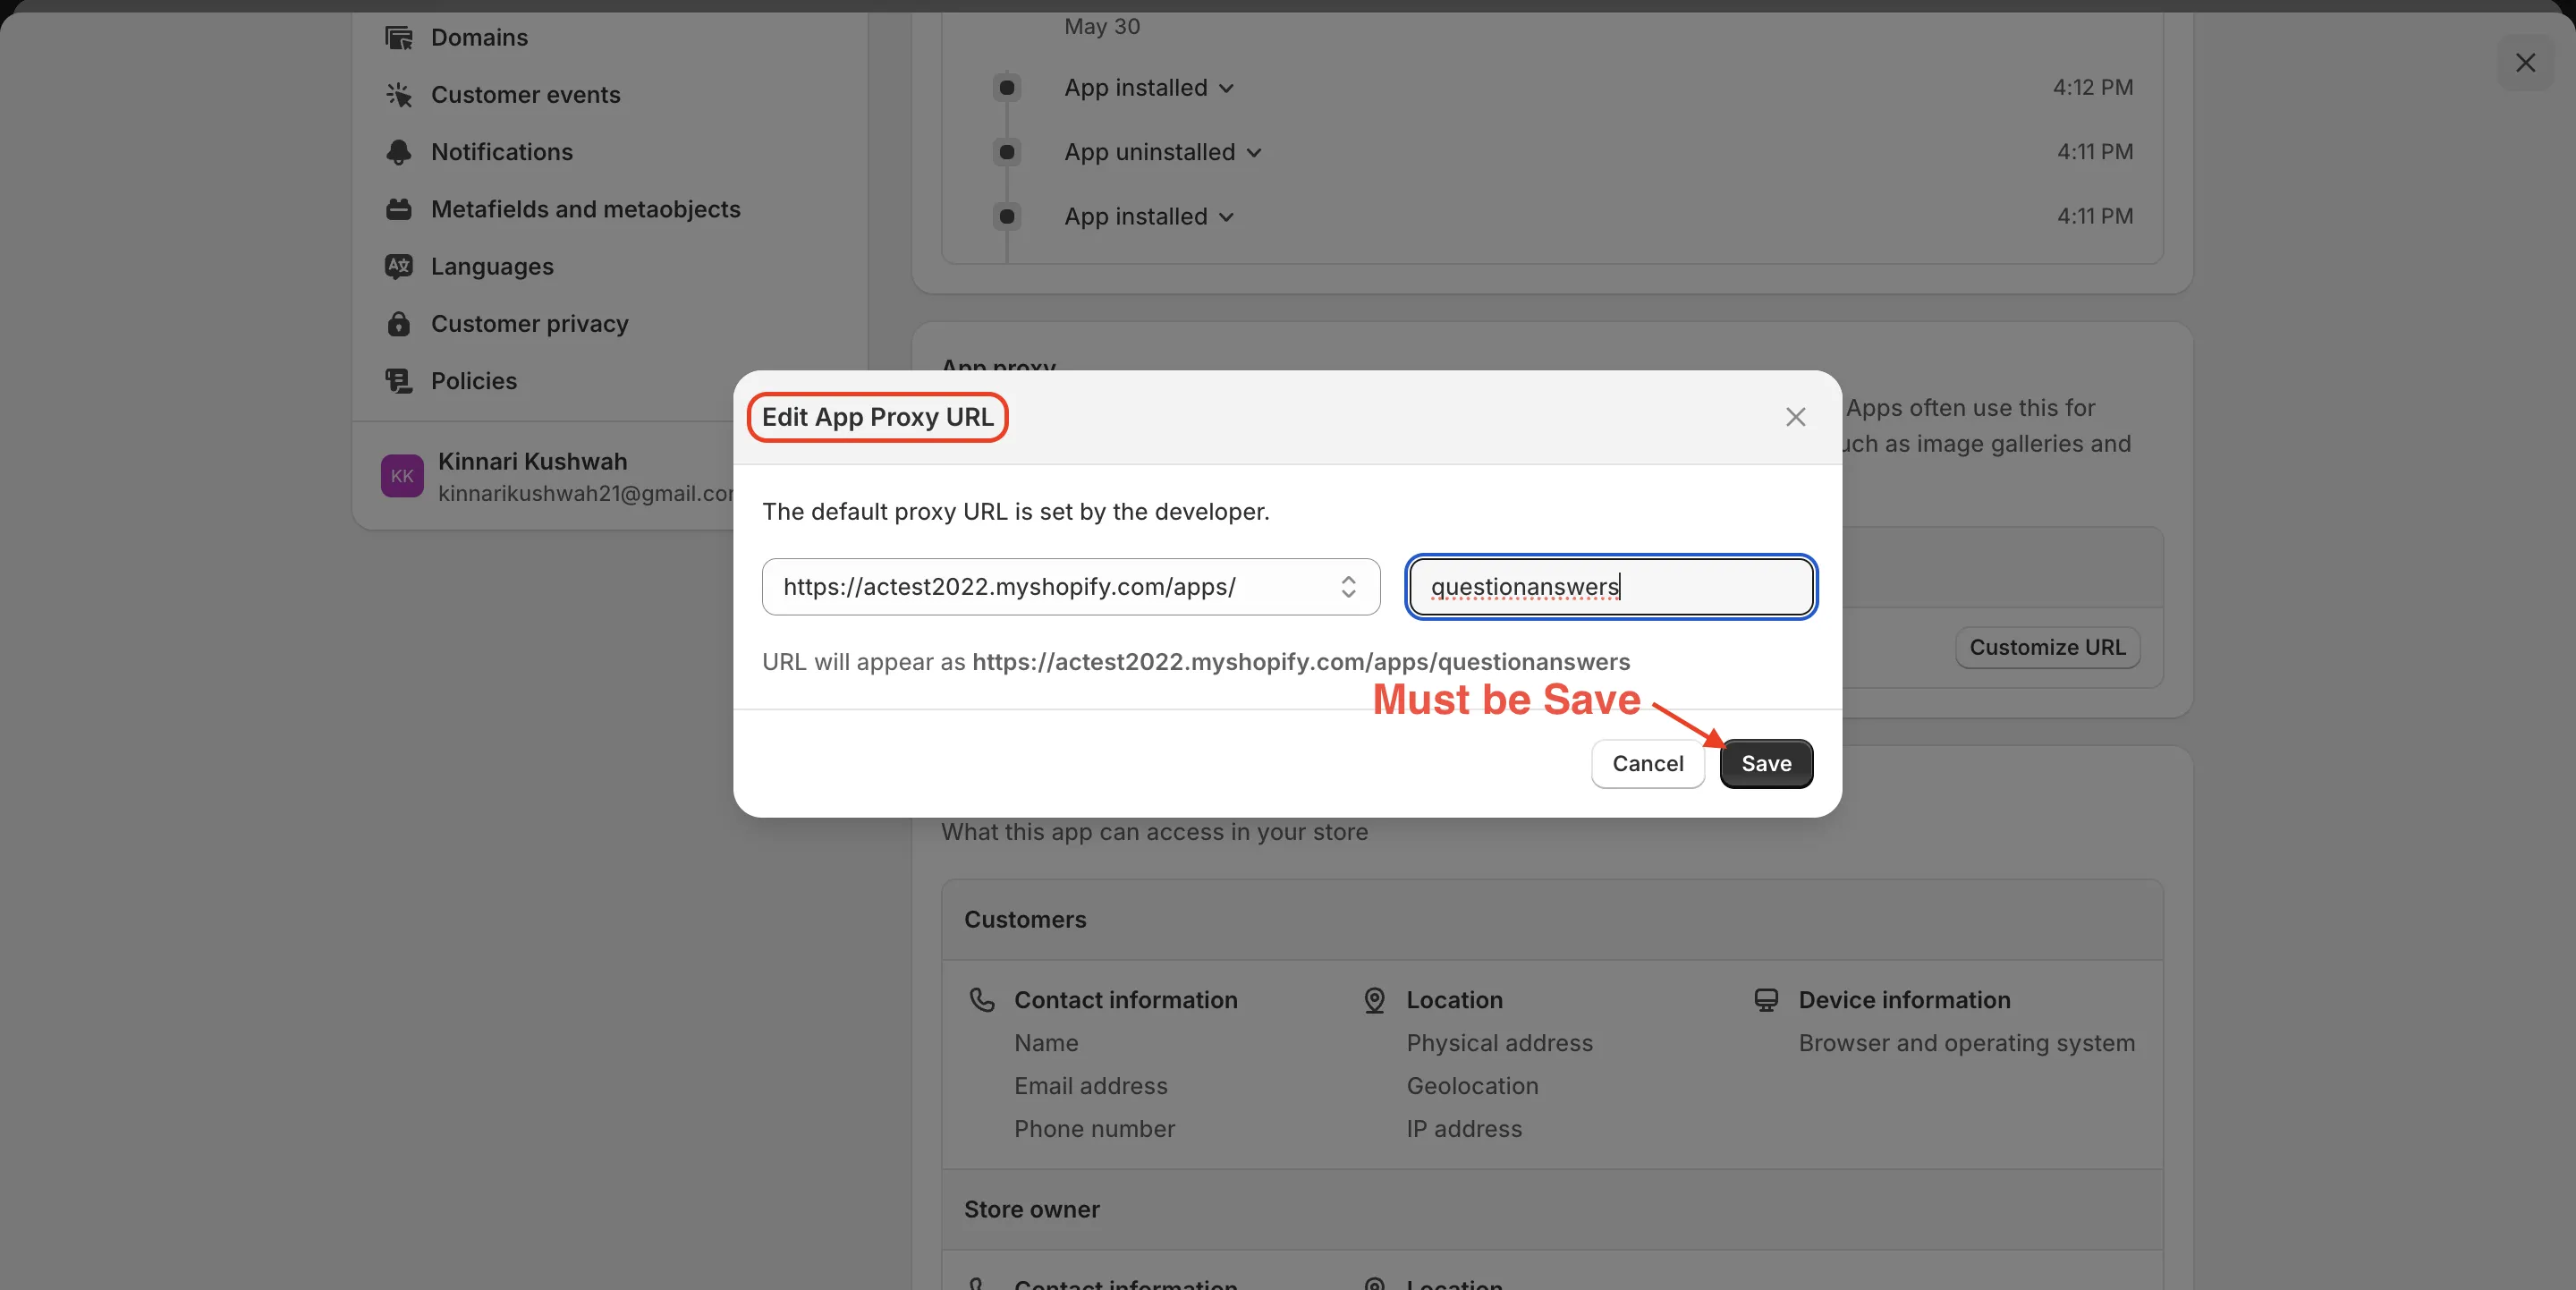The width and height of the screenshot is (2576, 1290).
Task: Click the default proxy URL description text
Action: coord(1016,512)
